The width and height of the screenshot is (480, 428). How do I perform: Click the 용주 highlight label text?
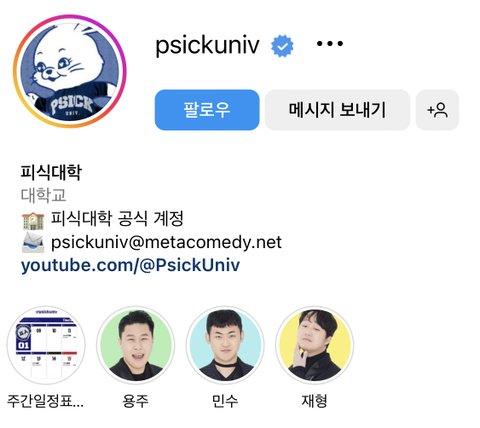(135, 401)
